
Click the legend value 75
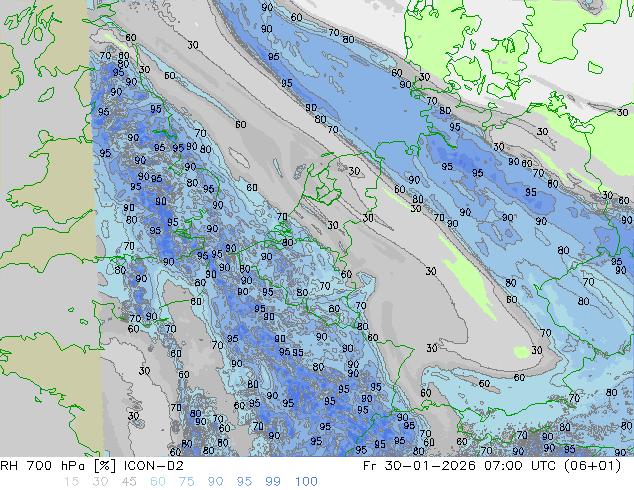[x=186, y=482]
